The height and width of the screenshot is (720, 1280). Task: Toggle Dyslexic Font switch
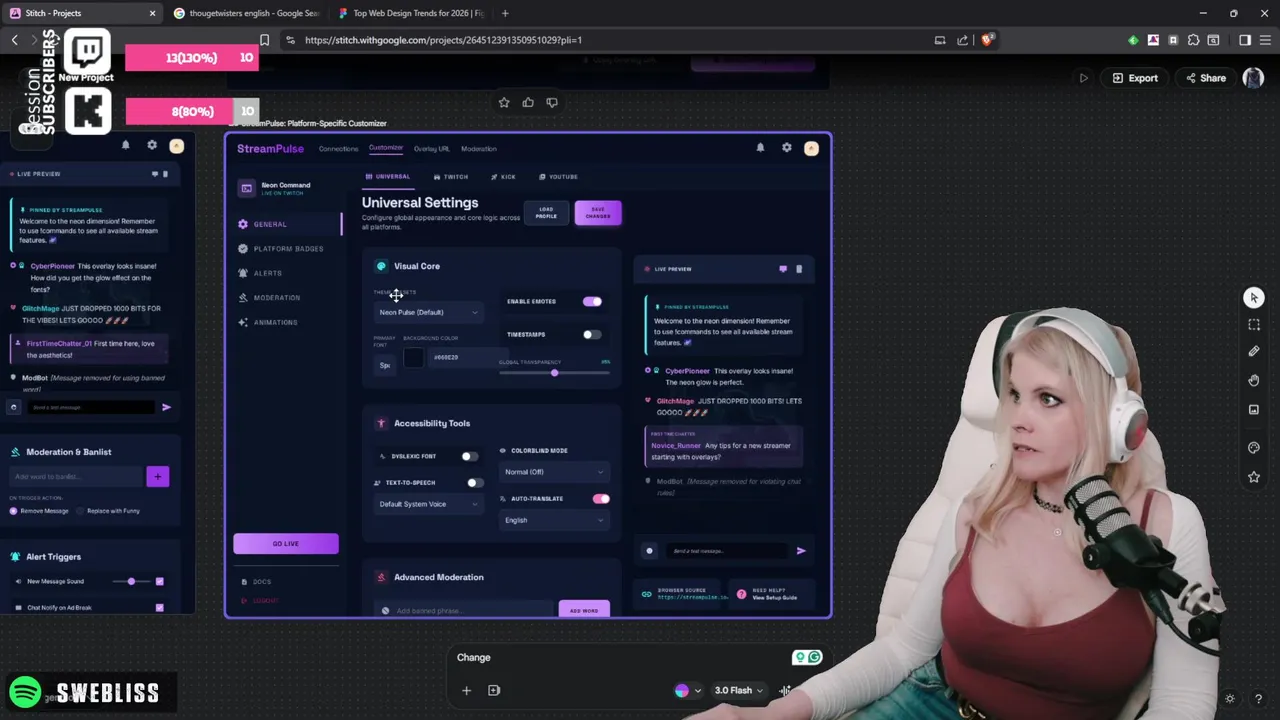pyautogui.click(x=469, y=456)
